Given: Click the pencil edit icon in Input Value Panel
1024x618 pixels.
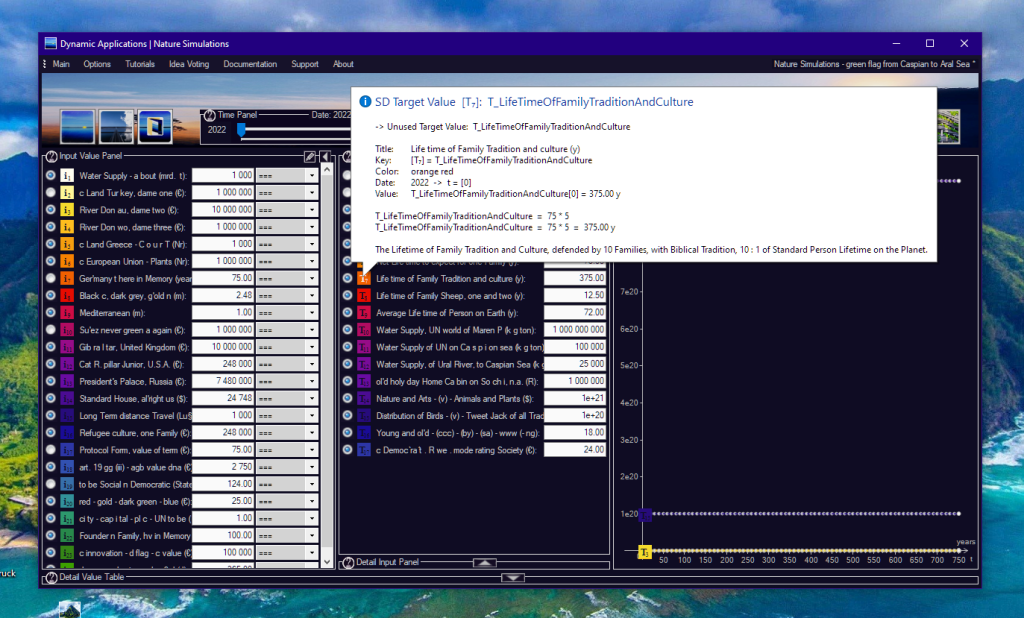Looking at the screenshot, I should pyautogui.click(x=310, y=157).
